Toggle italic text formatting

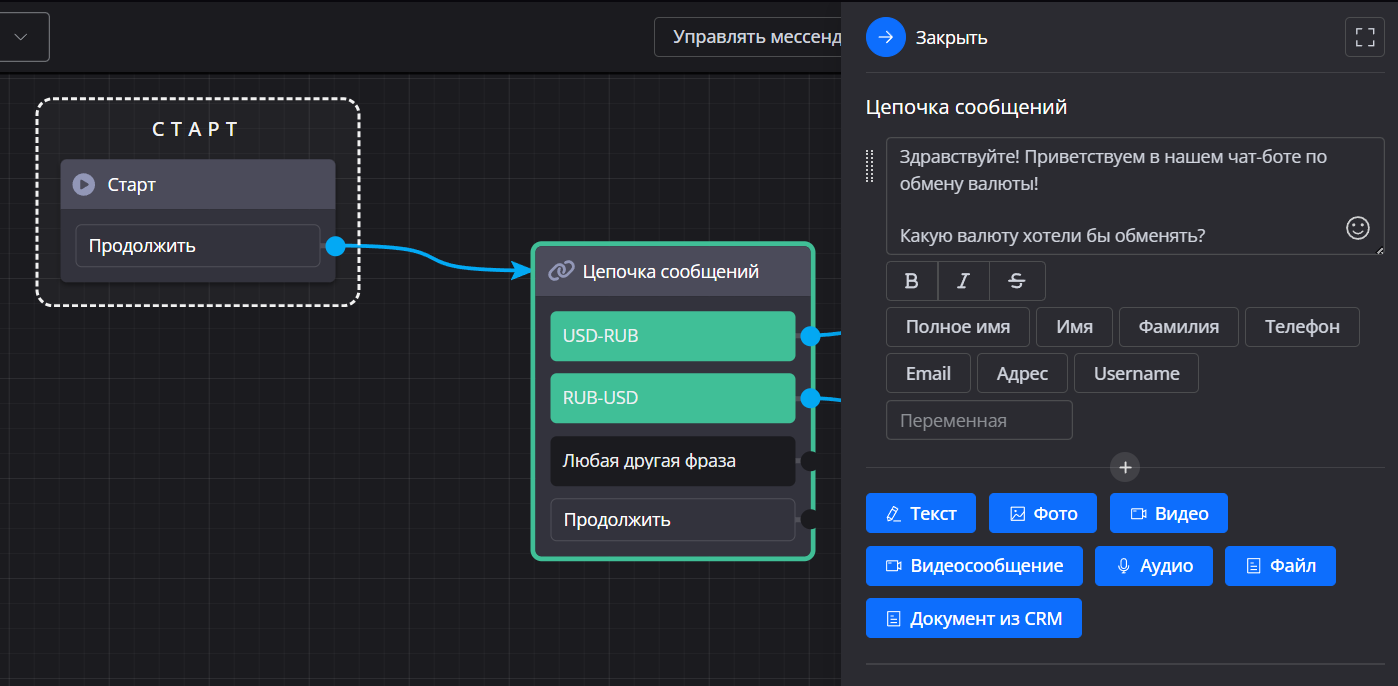(x=963, y=281)
